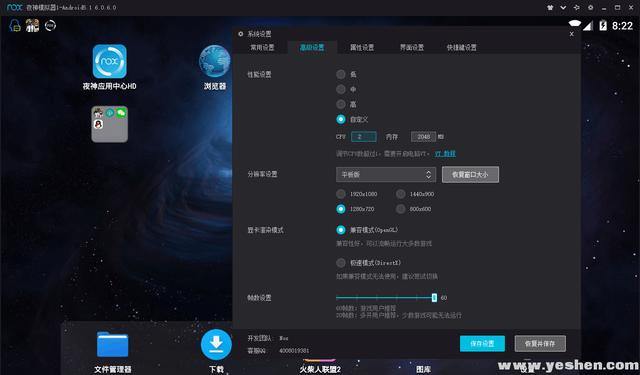640x375 pixels.
Task: Switch to the 高级设置 tab
Action: 312,48
